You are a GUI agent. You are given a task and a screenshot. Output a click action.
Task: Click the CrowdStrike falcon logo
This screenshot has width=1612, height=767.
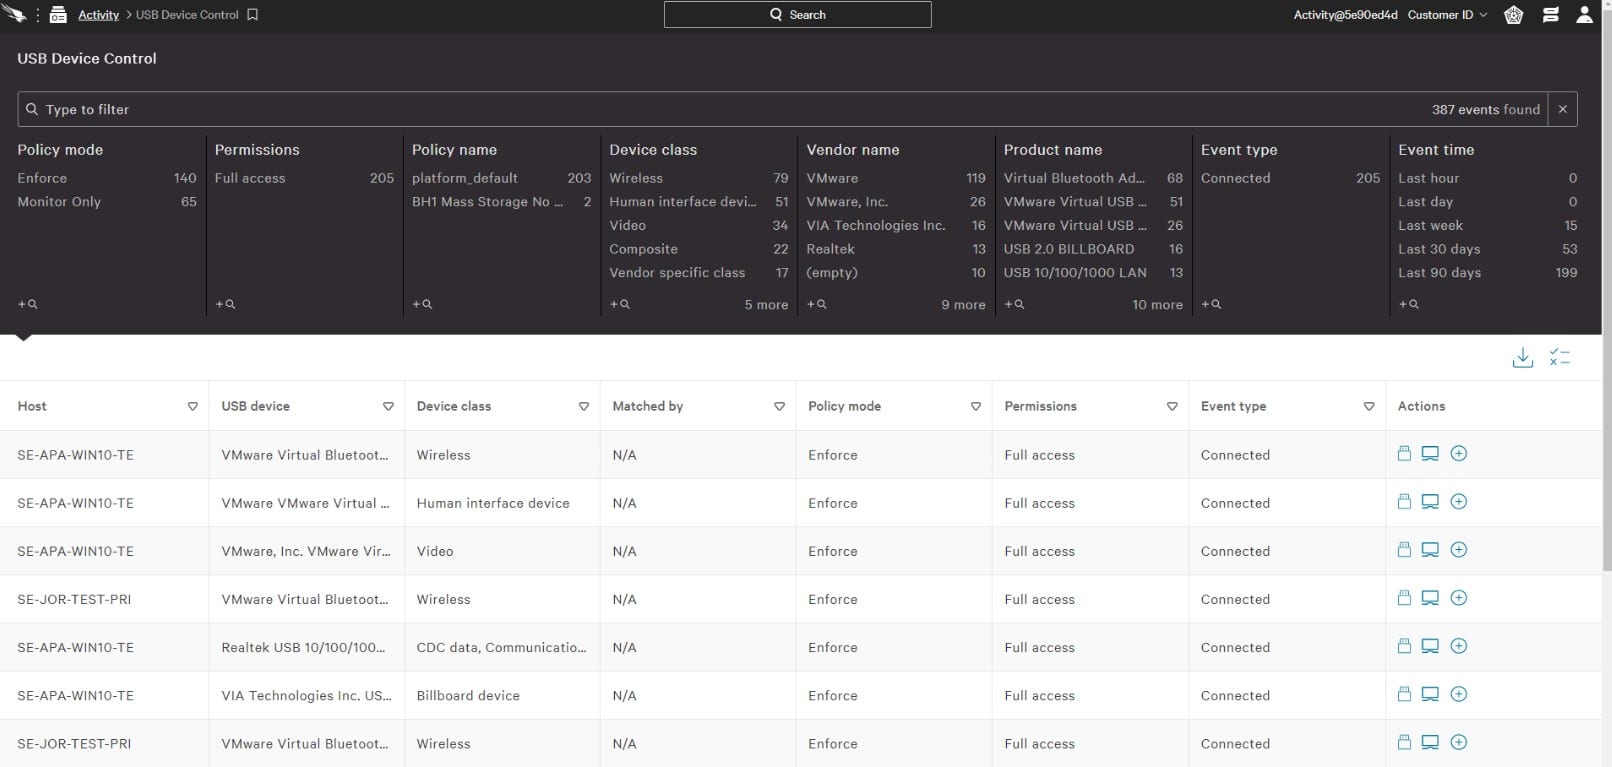click(14, 14)
